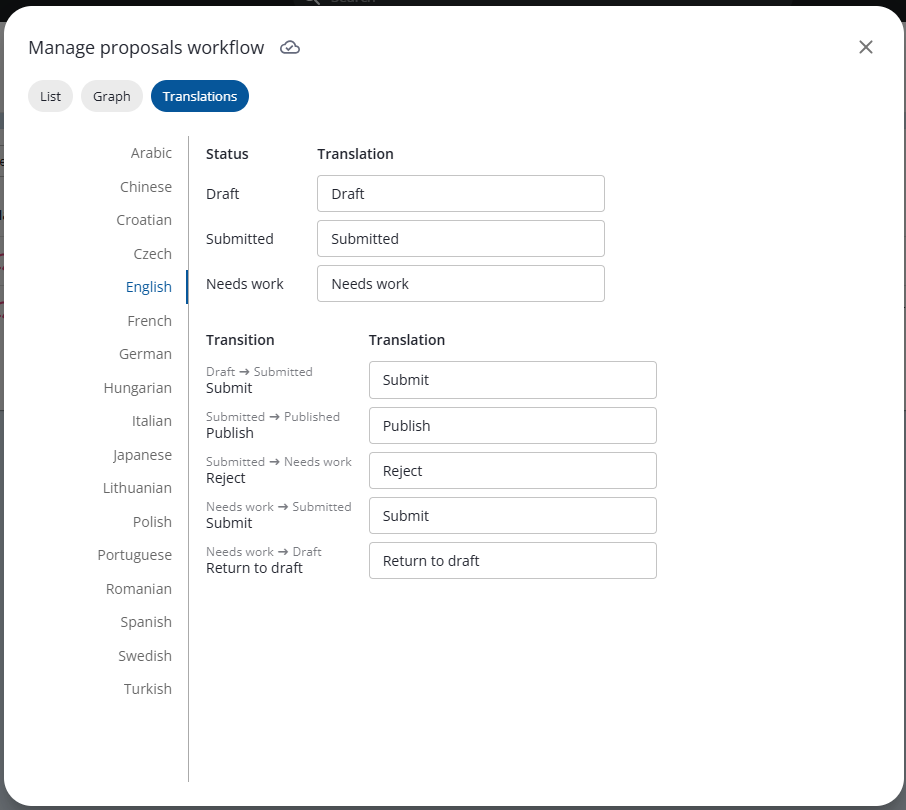The height and width of the screenshot is (810, 906).
Task: Choose Arabic in the language list
Action: click(151, 153)
